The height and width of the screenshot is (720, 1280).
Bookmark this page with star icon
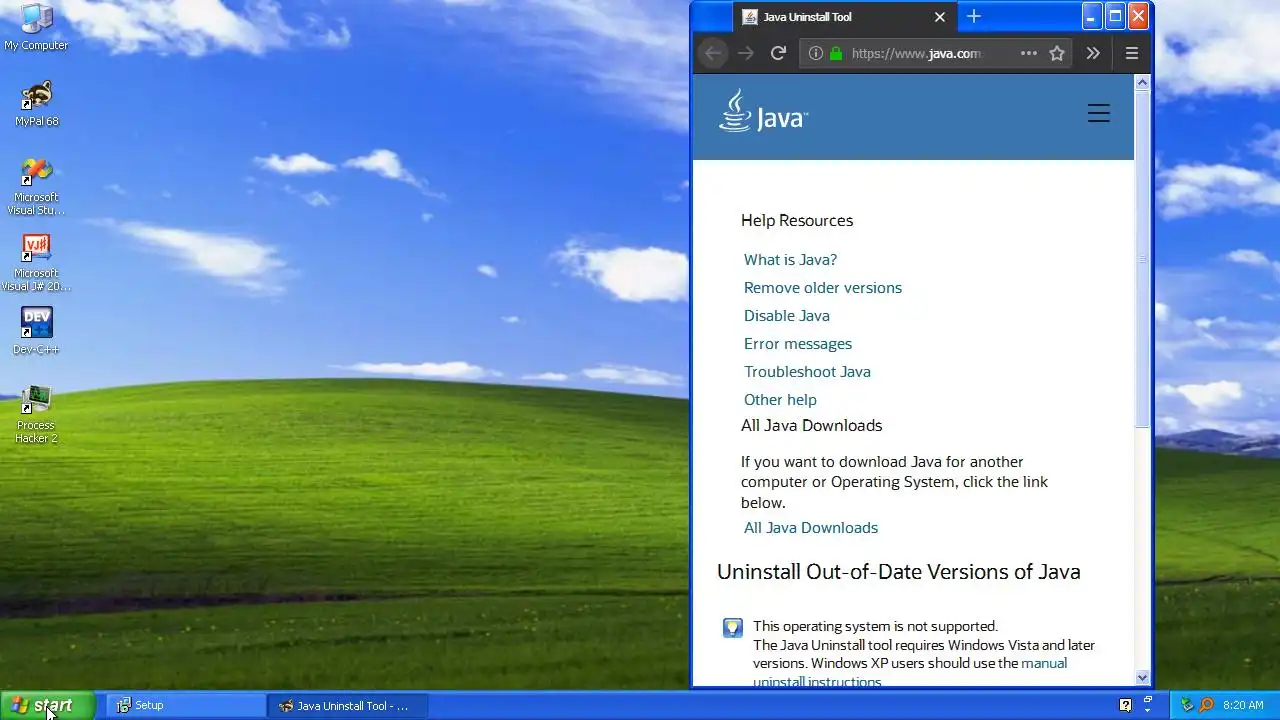pos(1057,53)
